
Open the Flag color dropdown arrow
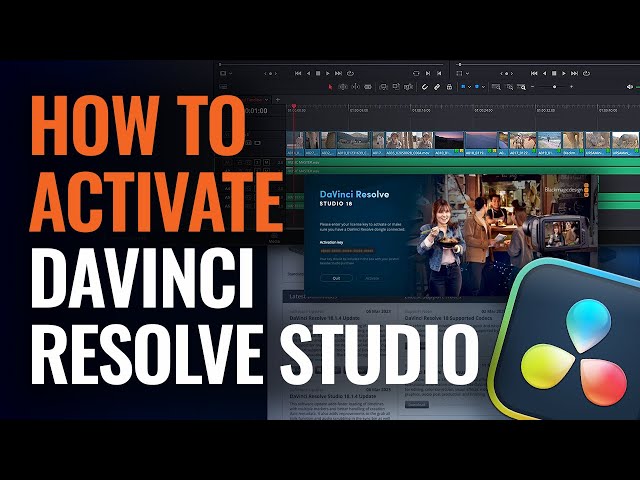469,87
